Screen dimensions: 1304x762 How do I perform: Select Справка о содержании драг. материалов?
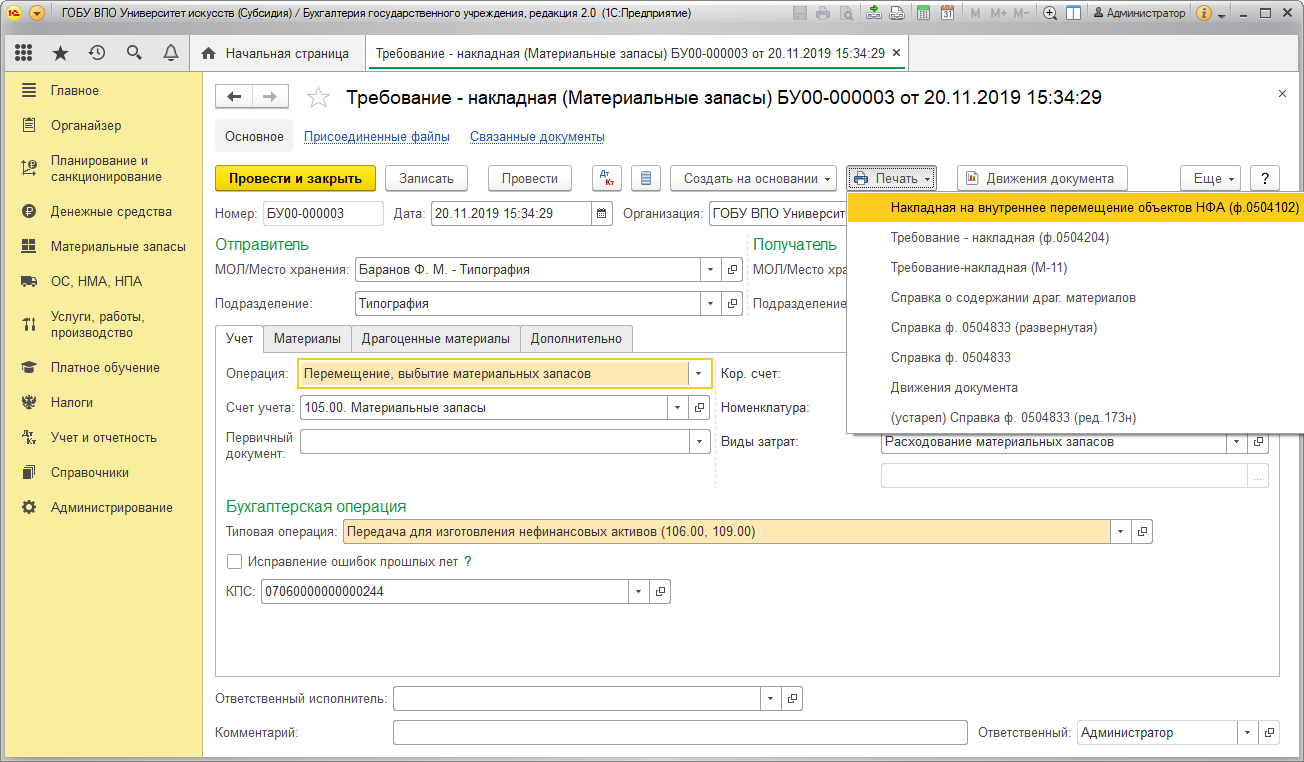click(x=1076, y=297)
